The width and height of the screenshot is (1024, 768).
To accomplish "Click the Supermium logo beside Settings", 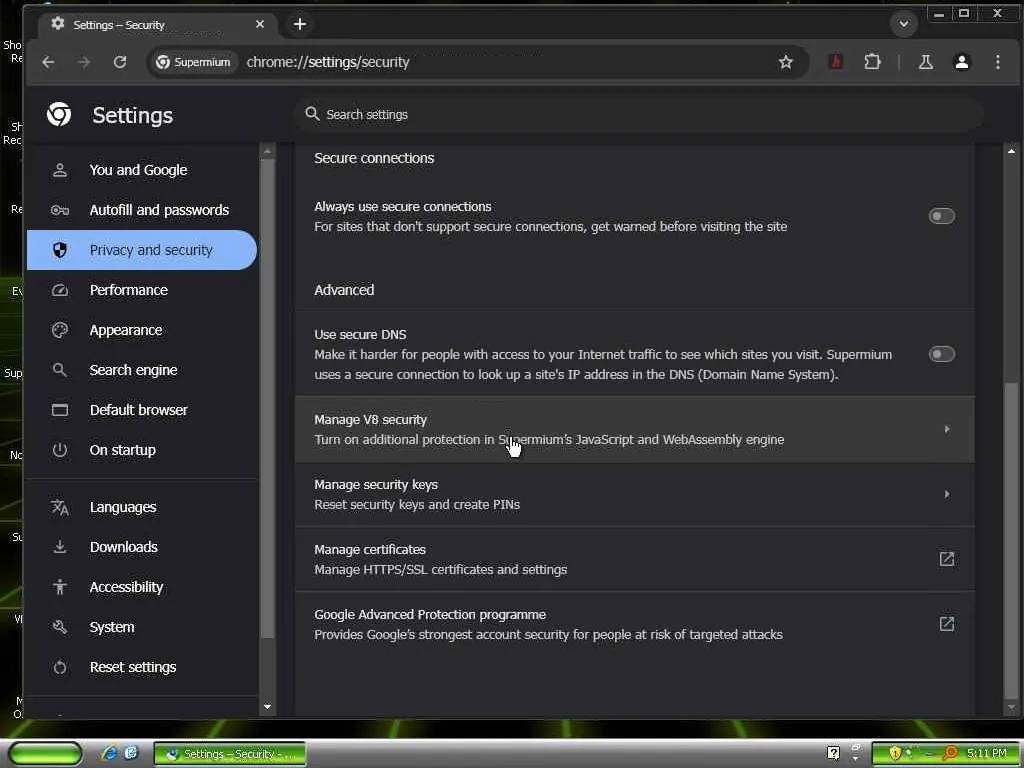I will pos(59,114).
